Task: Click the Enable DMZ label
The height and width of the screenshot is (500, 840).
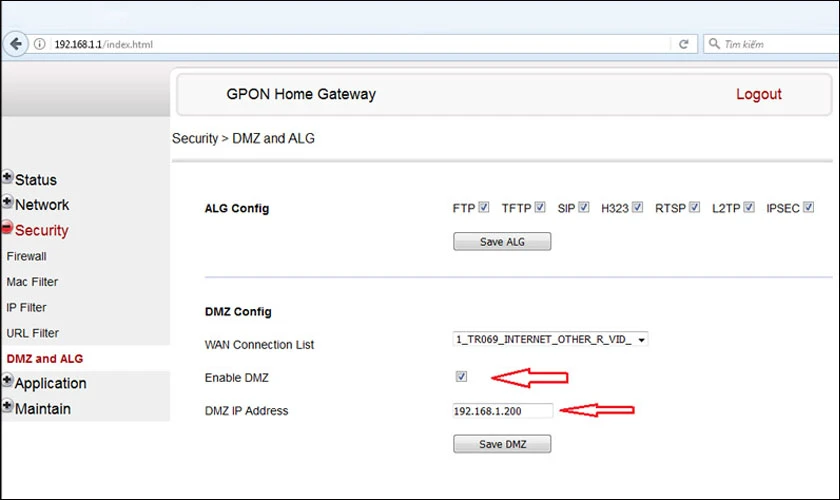Action: coord(237,378)
